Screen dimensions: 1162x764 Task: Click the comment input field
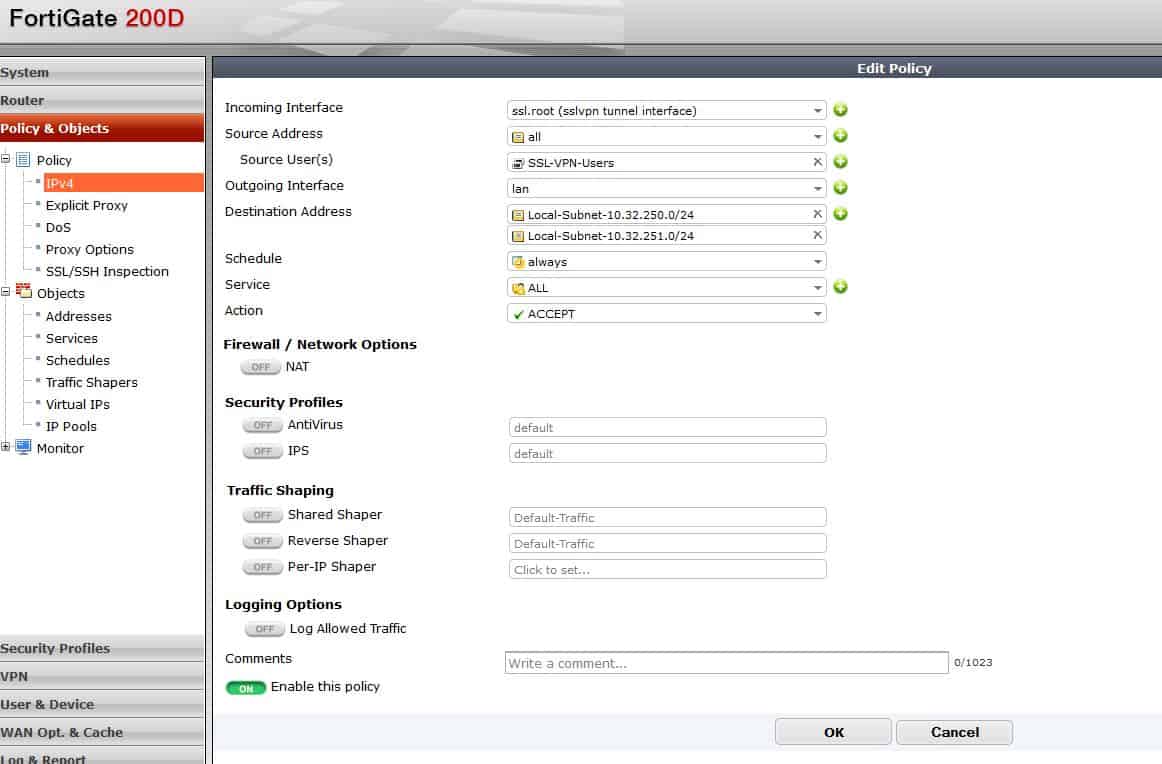[725, 662]
